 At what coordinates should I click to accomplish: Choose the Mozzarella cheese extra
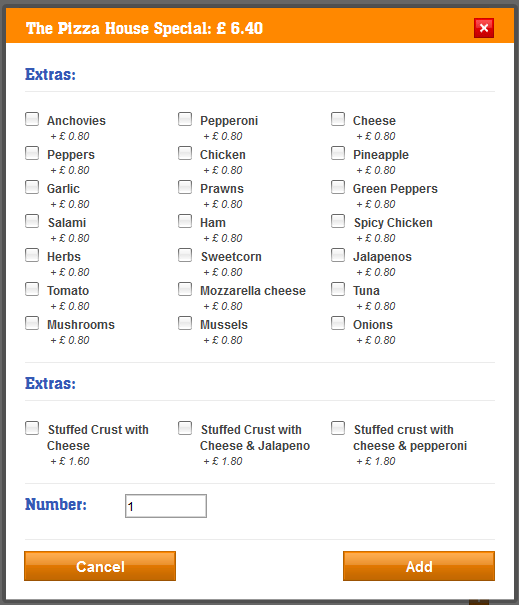pyautogui.click(x=185, y=289)
